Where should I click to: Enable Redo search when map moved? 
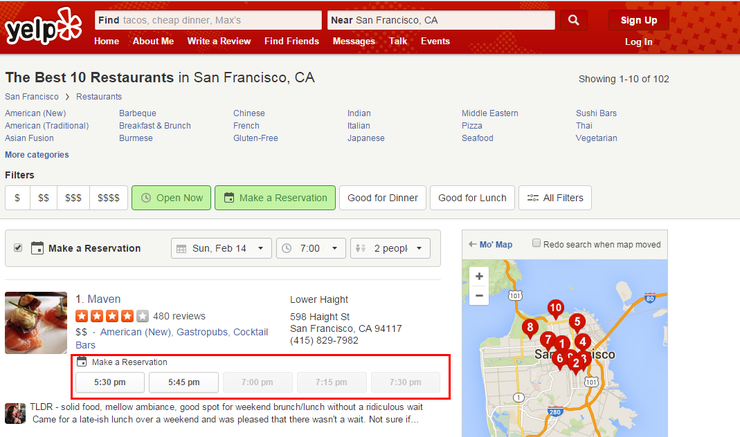pos(536,243)
